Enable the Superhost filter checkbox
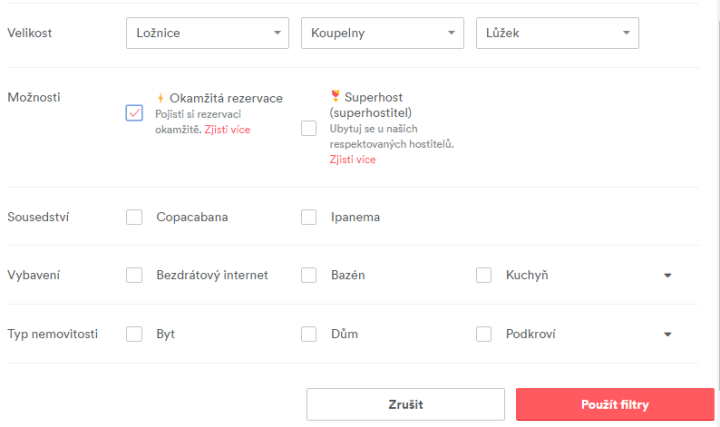The width and height of the screenshot is (720, 427). tap(309, 128)
